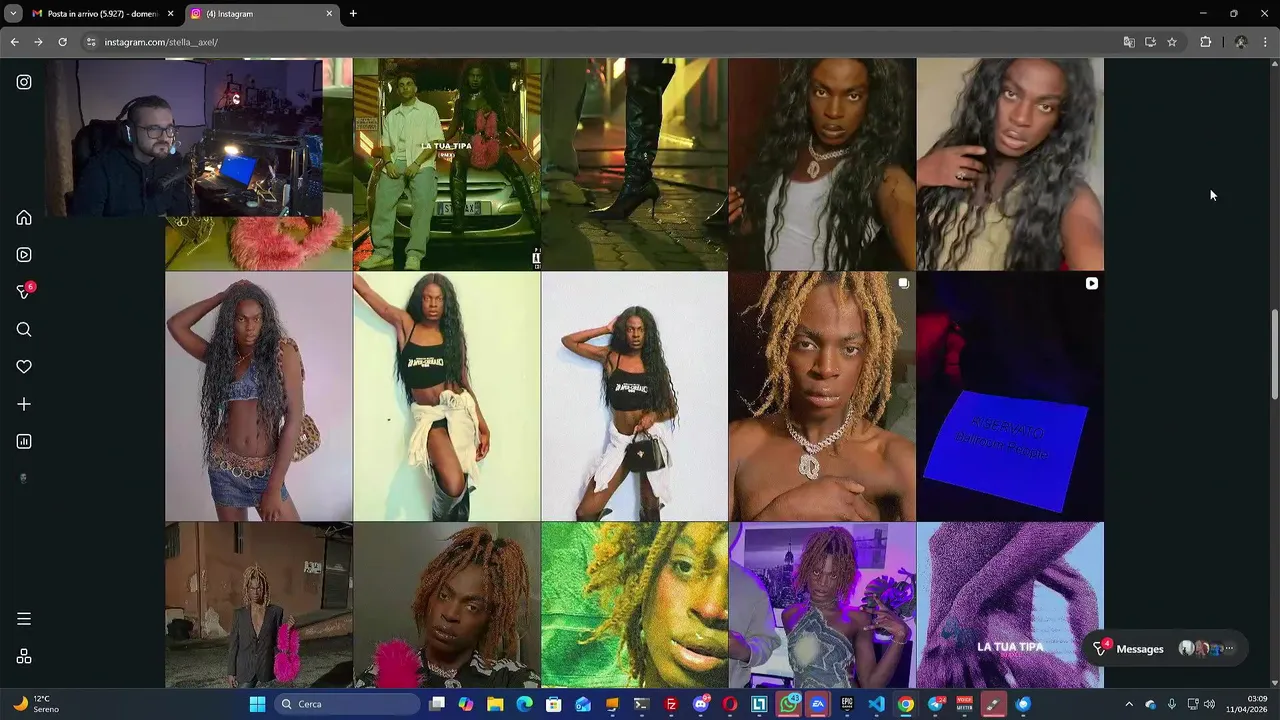
Task: Open Instagram search magnifier icon
Action: [x=24, y=330]
